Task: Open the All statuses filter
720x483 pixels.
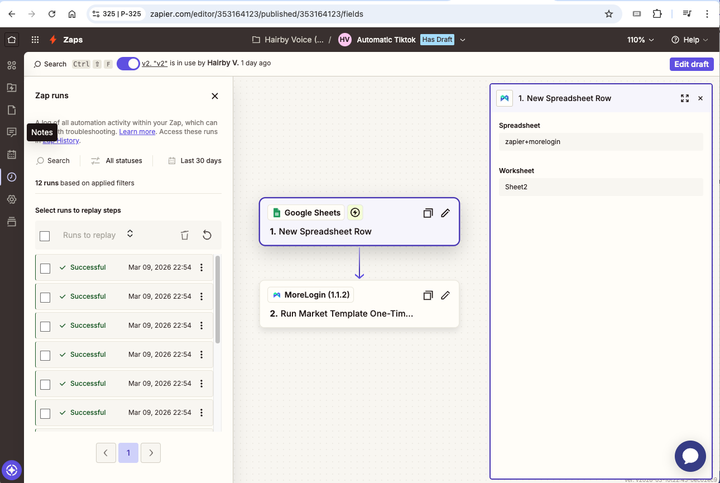Action: coord(117,161)
